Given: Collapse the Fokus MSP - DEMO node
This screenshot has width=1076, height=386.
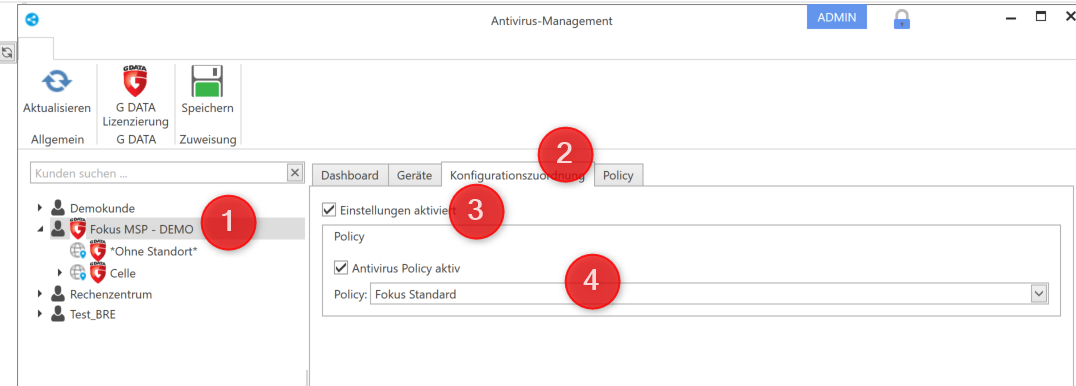Looking at the screenshot, I should 40,230.
